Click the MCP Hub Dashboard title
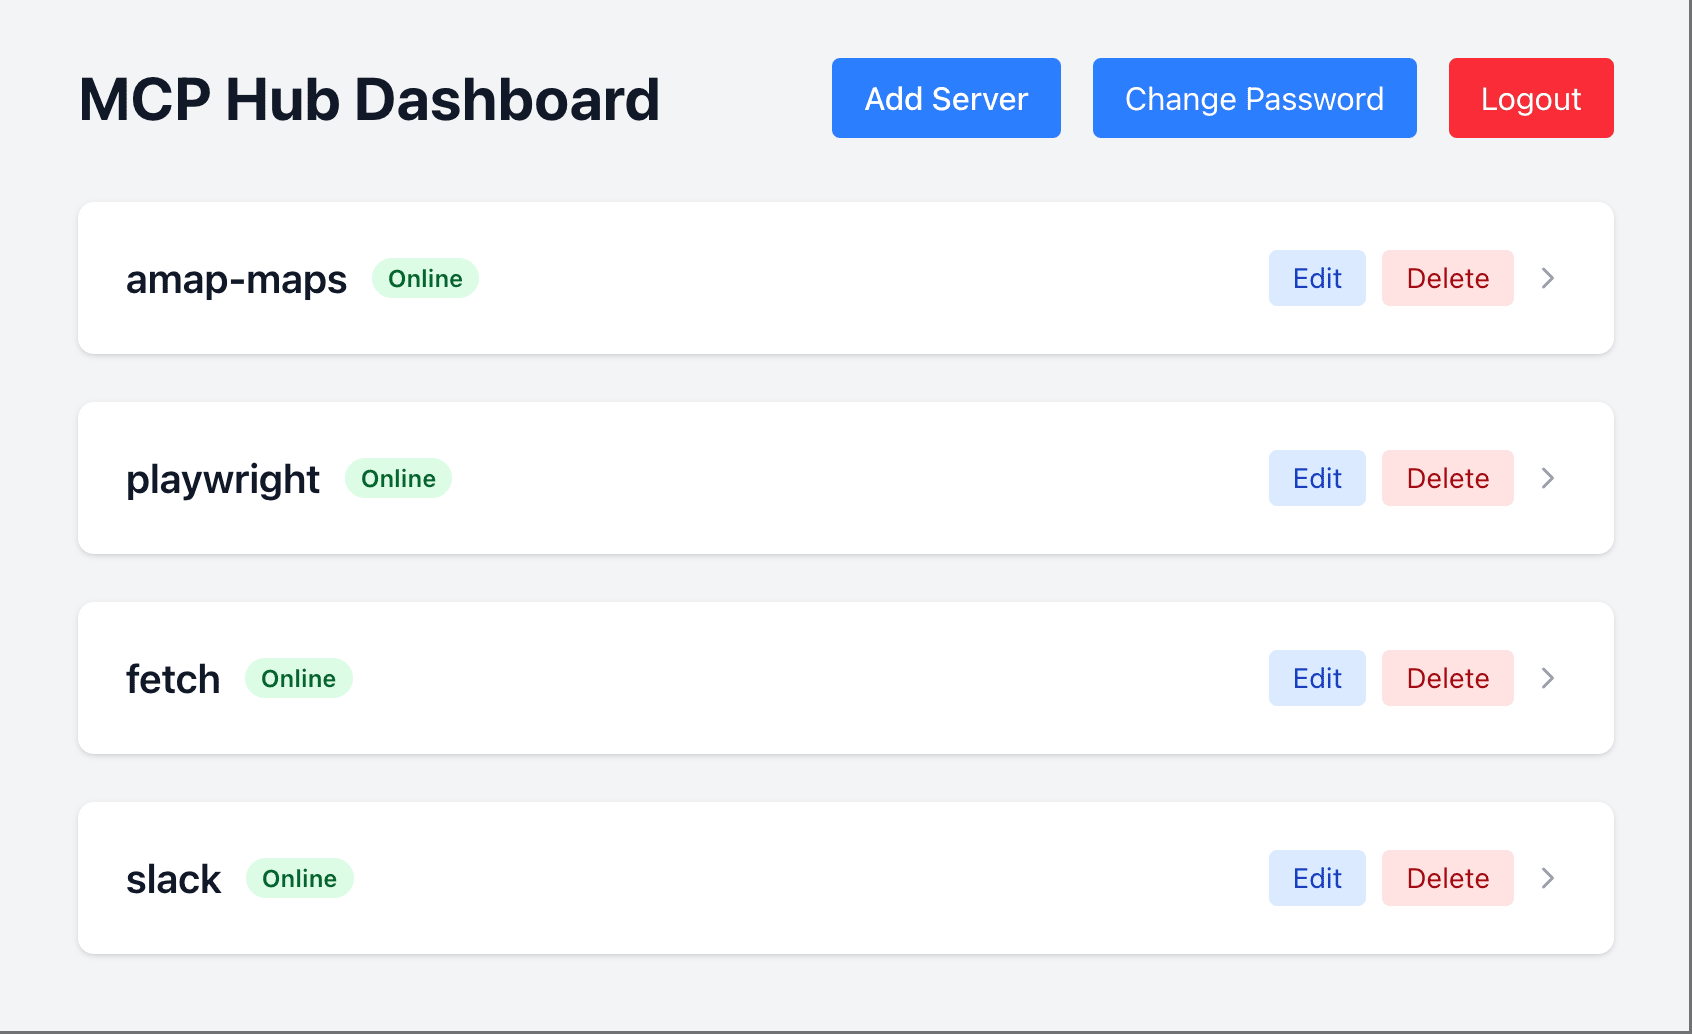The width and height of the screenshot is (1692, 1034). point(369,98)
